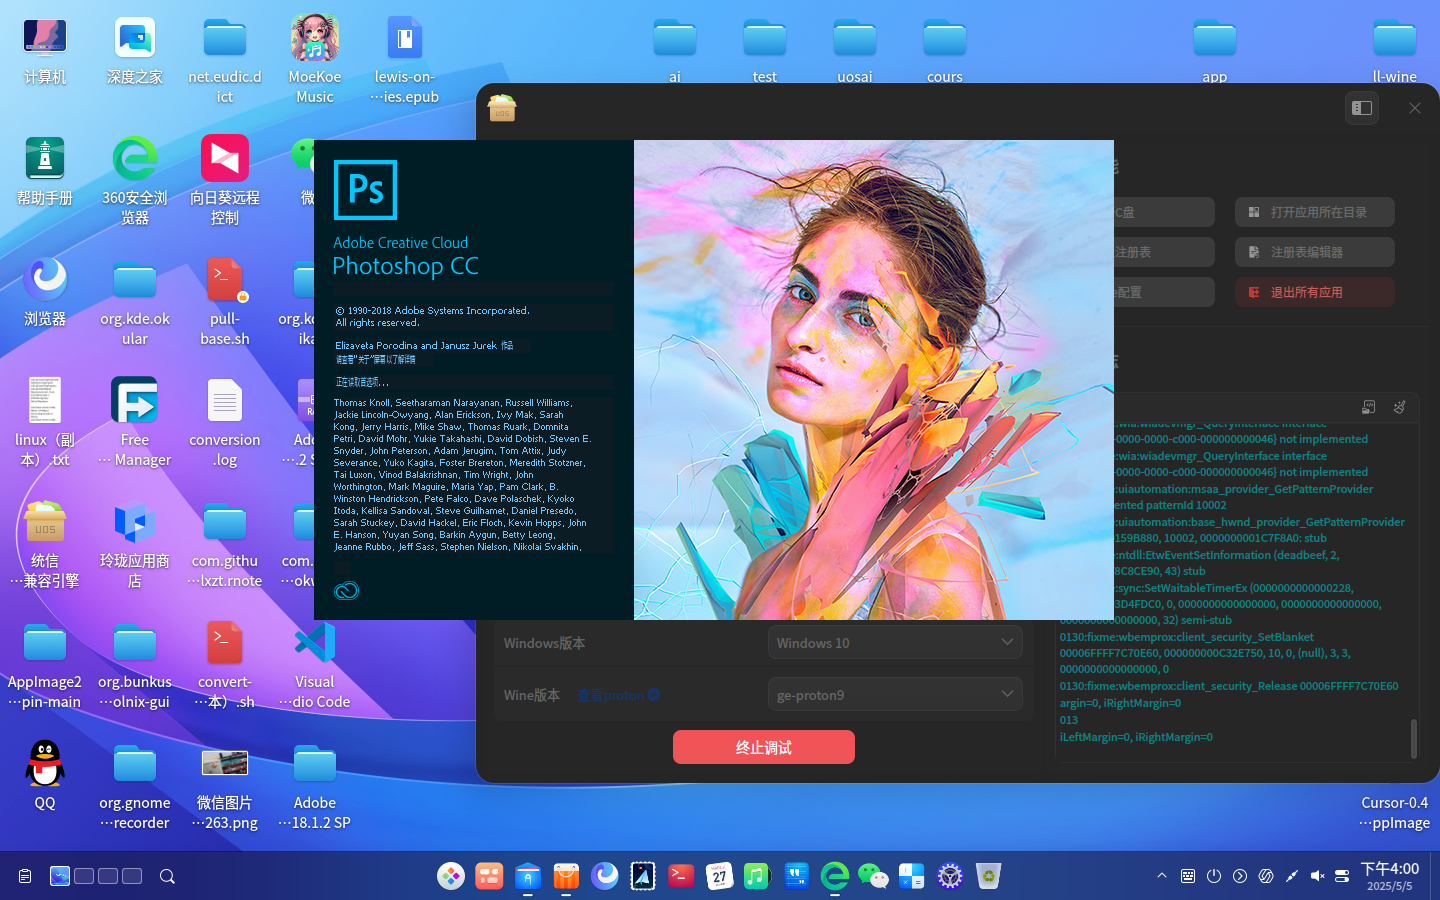Viewport: 1440px width, 900px height.
Task: Open the 注册表编辑器 button
Action: tap(1315, 252)
